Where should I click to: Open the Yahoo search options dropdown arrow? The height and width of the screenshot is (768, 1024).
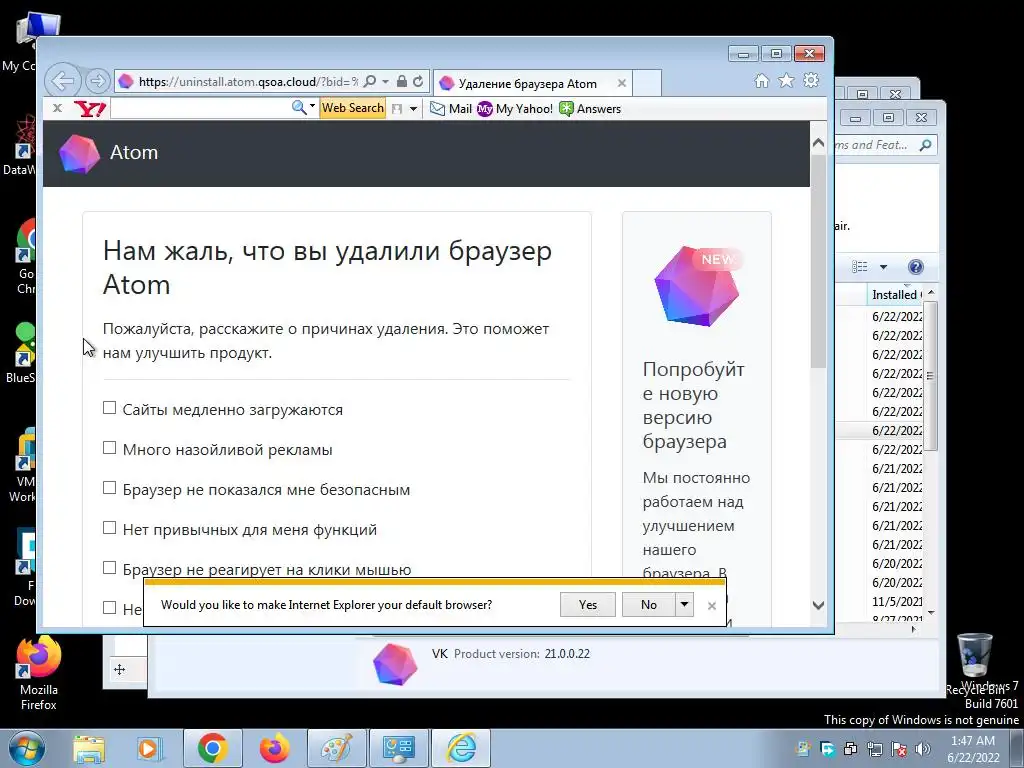pyautogui.click(x=312, y=106)
